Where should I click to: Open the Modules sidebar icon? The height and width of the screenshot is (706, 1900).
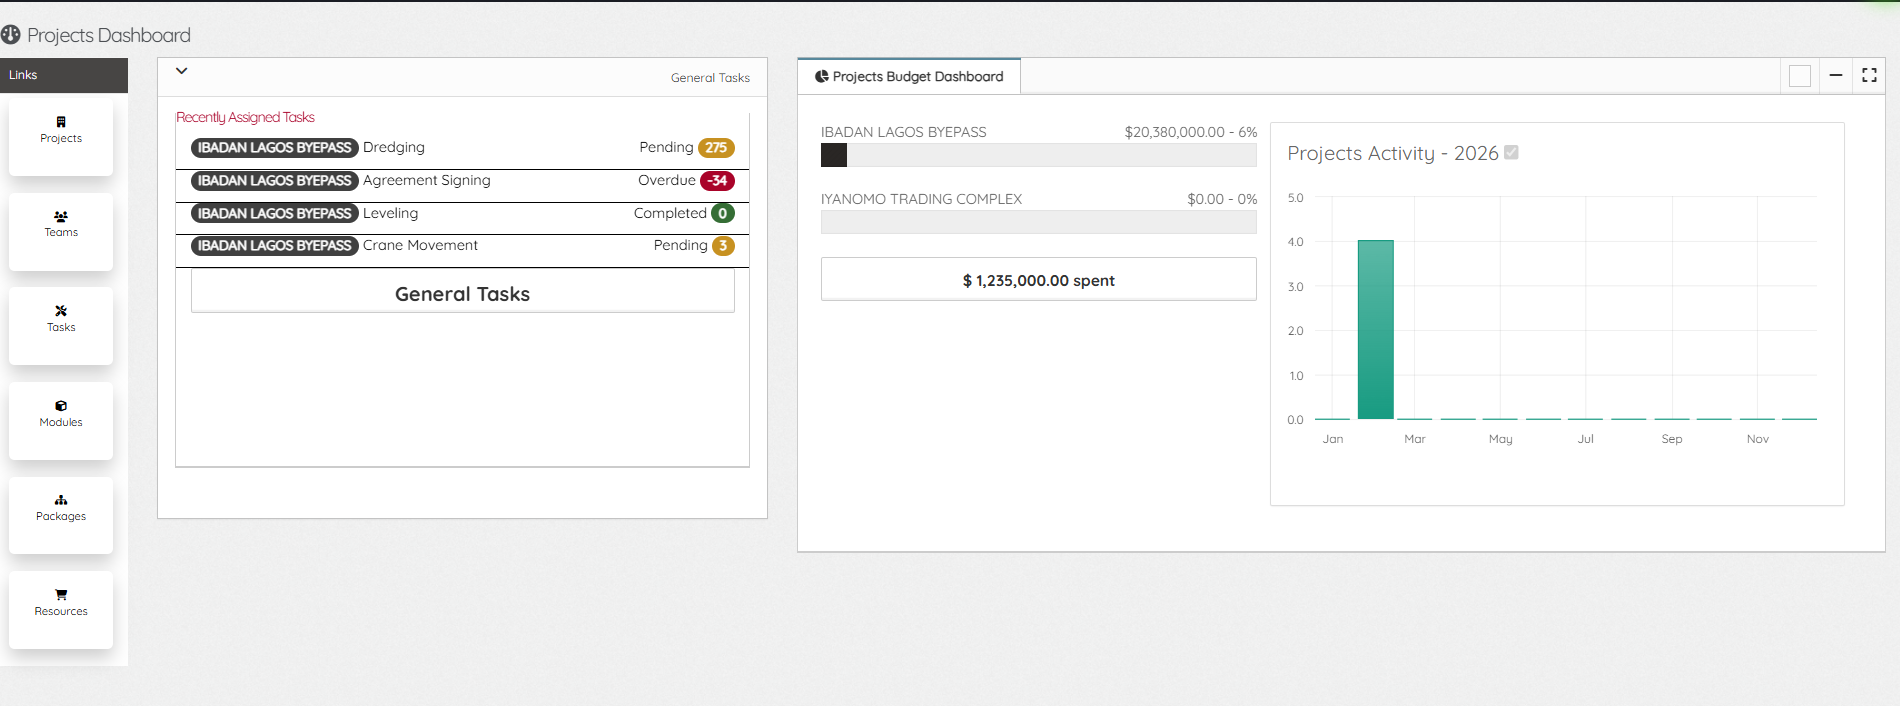point(61,406)
